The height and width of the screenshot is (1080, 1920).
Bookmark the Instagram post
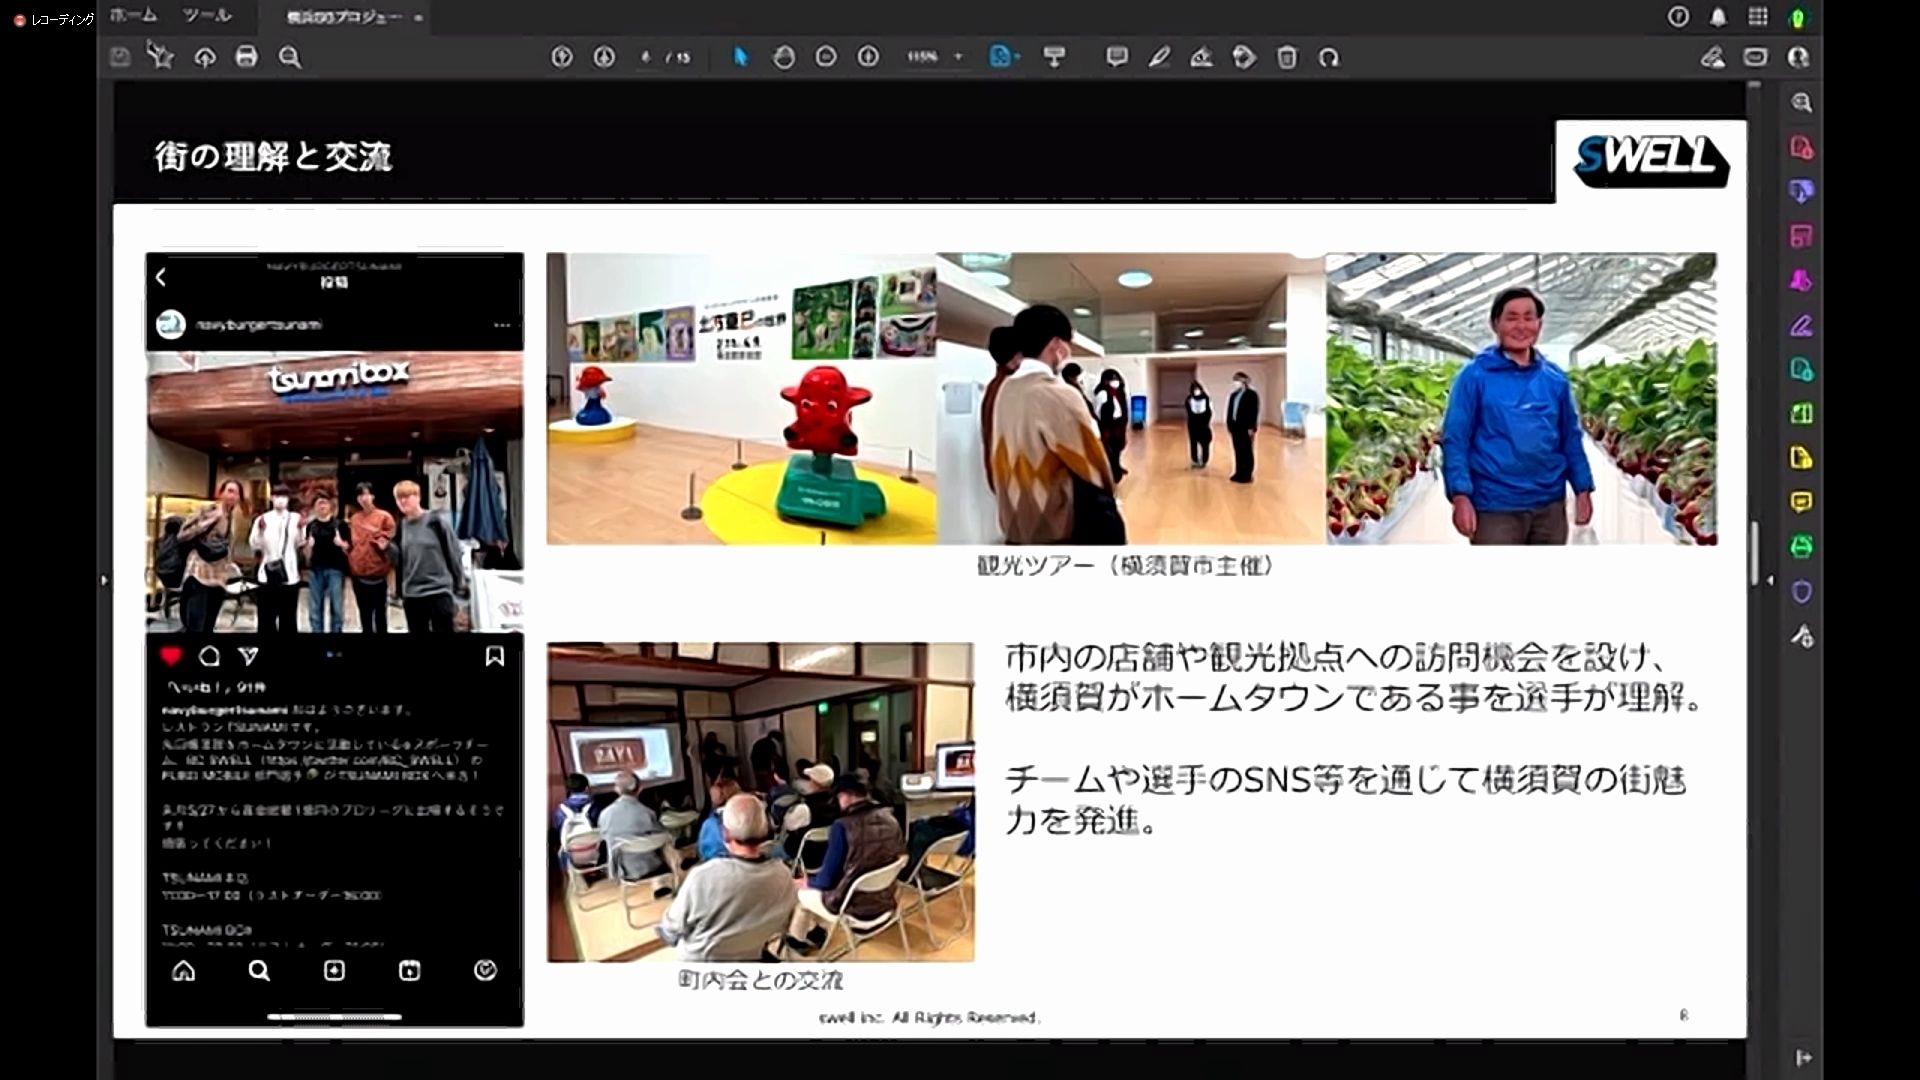point(494,656)
